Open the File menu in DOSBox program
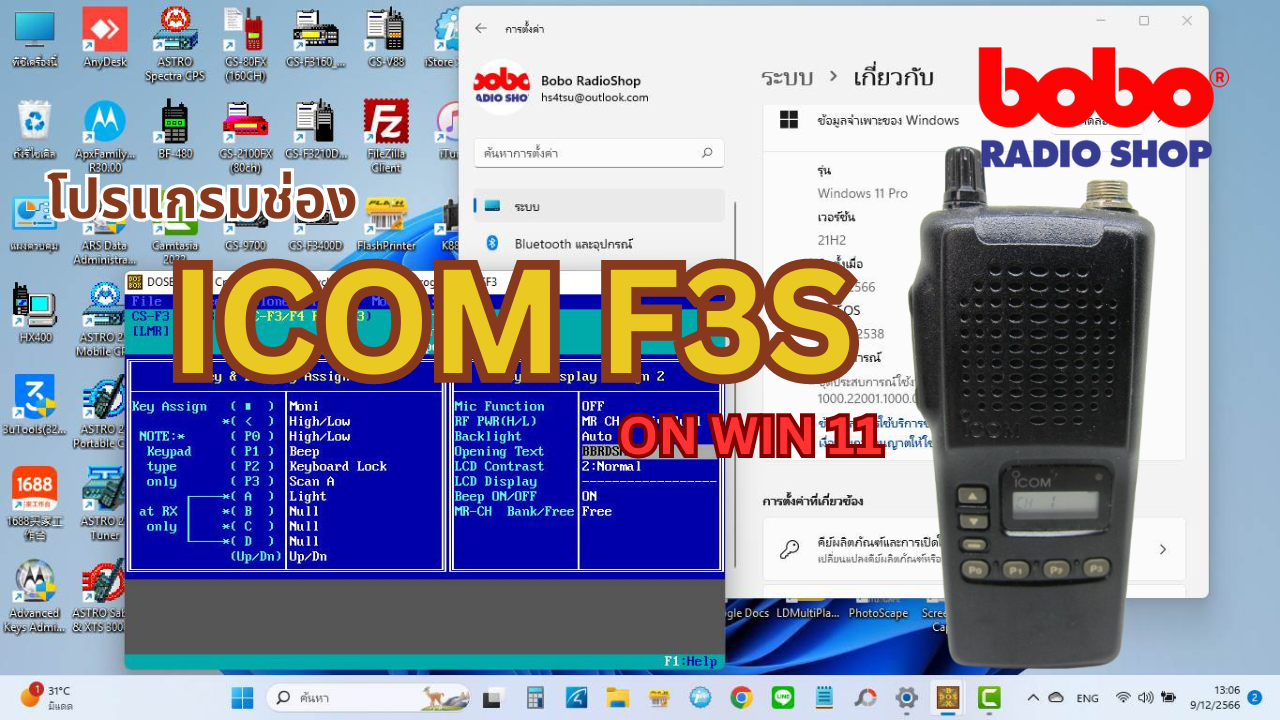This screenshot has height=720, width=1280. pos(147,301)
